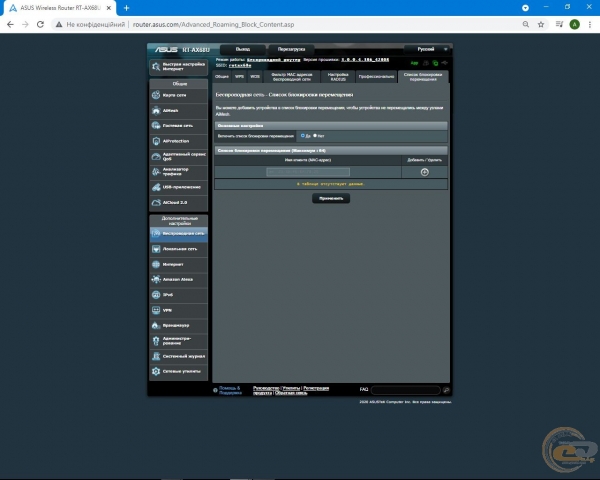Open the VPN settings section

[179, 310]
